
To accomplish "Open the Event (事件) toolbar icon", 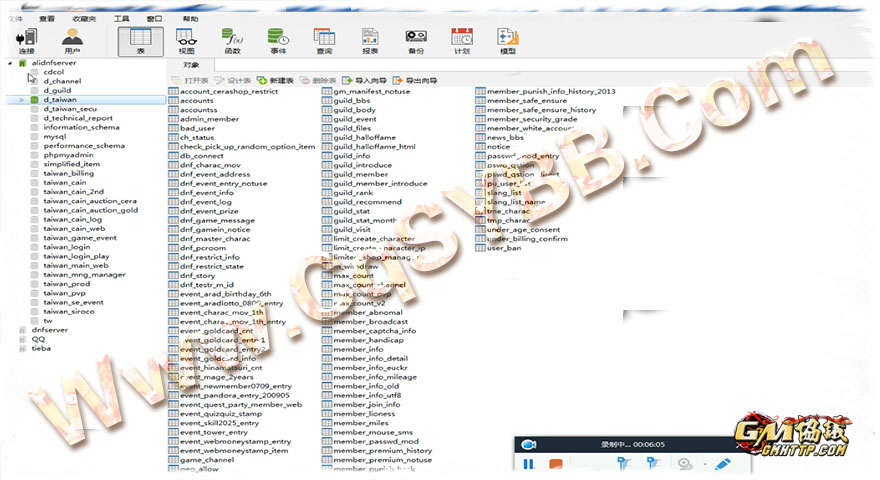I will pos(278,41).
